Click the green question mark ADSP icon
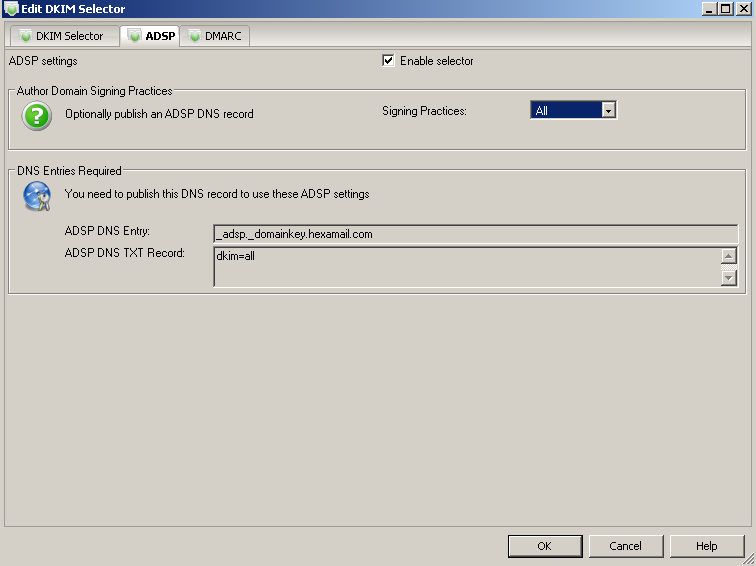756x566 pixels. (x=37, y=116)
